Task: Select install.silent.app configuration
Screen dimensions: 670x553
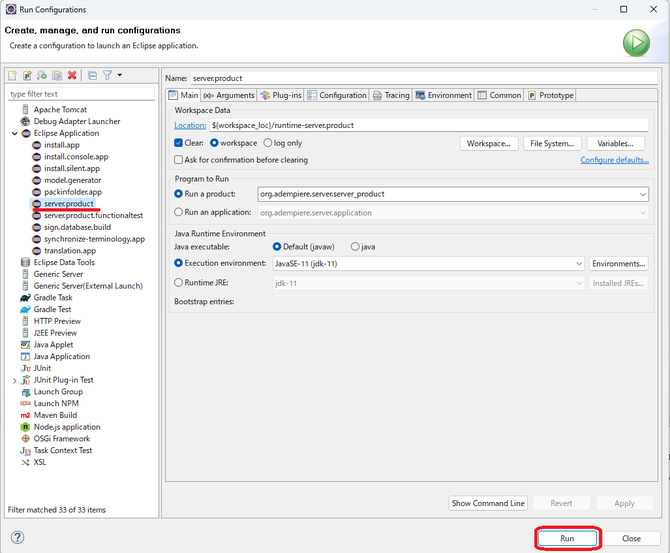Action: click(72, 168)
